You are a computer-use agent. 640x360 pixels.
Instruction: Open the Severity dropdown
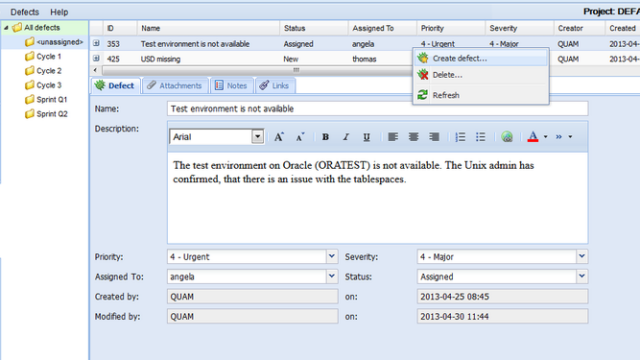pyautogui.click(x=582, y=256)
